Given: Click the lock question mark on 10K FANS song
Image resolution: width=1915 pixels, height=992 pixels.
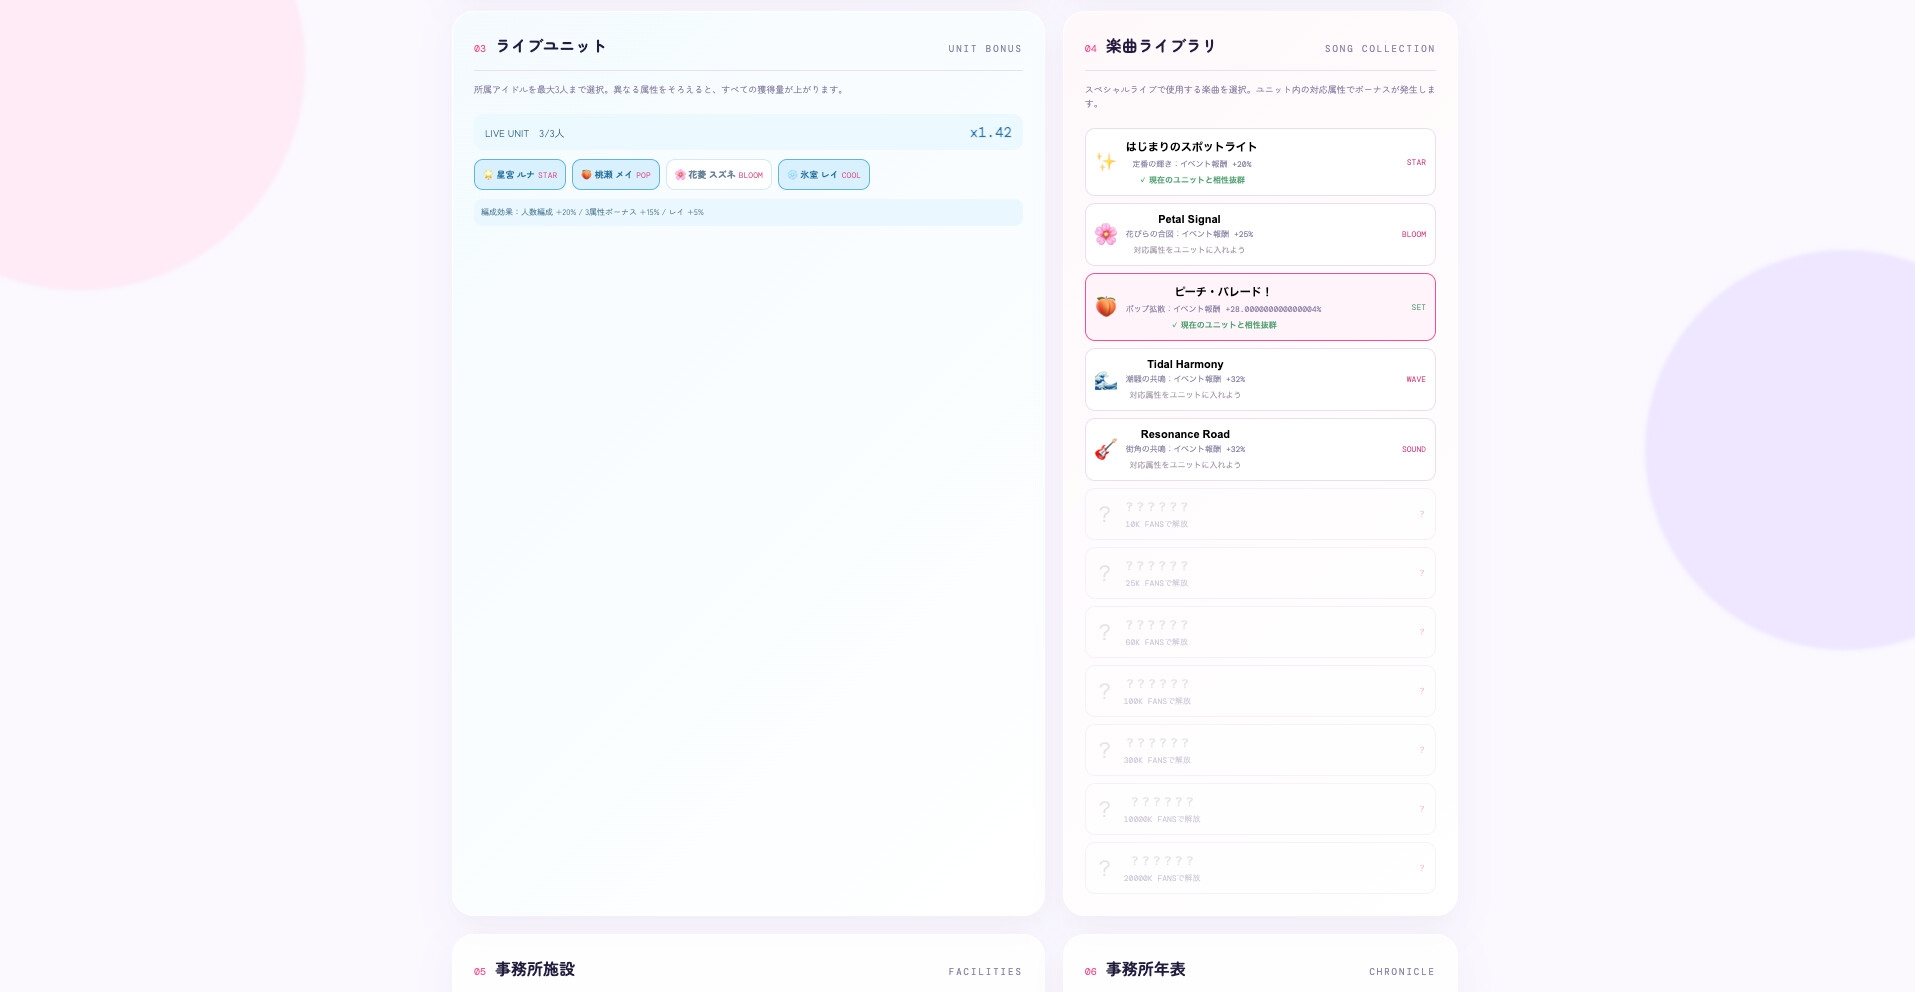Looking at the screenshot, I should coord(1104,514).
